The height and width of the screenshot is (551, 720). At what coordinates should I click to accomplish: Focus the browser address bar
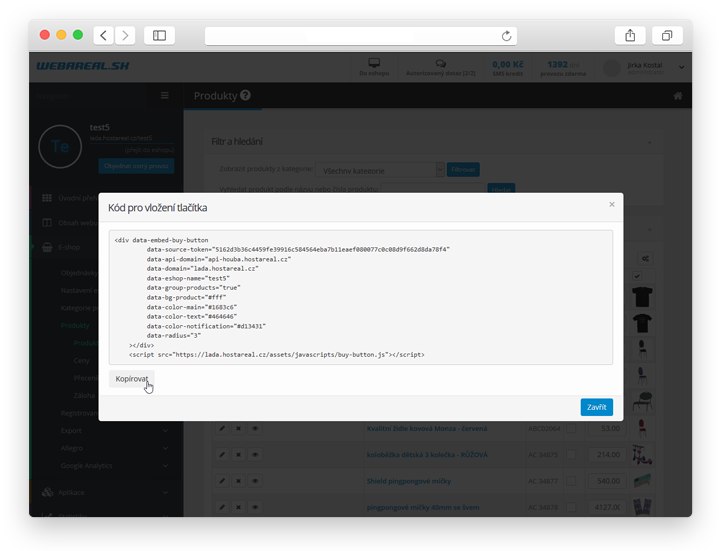tap(361, 36)
